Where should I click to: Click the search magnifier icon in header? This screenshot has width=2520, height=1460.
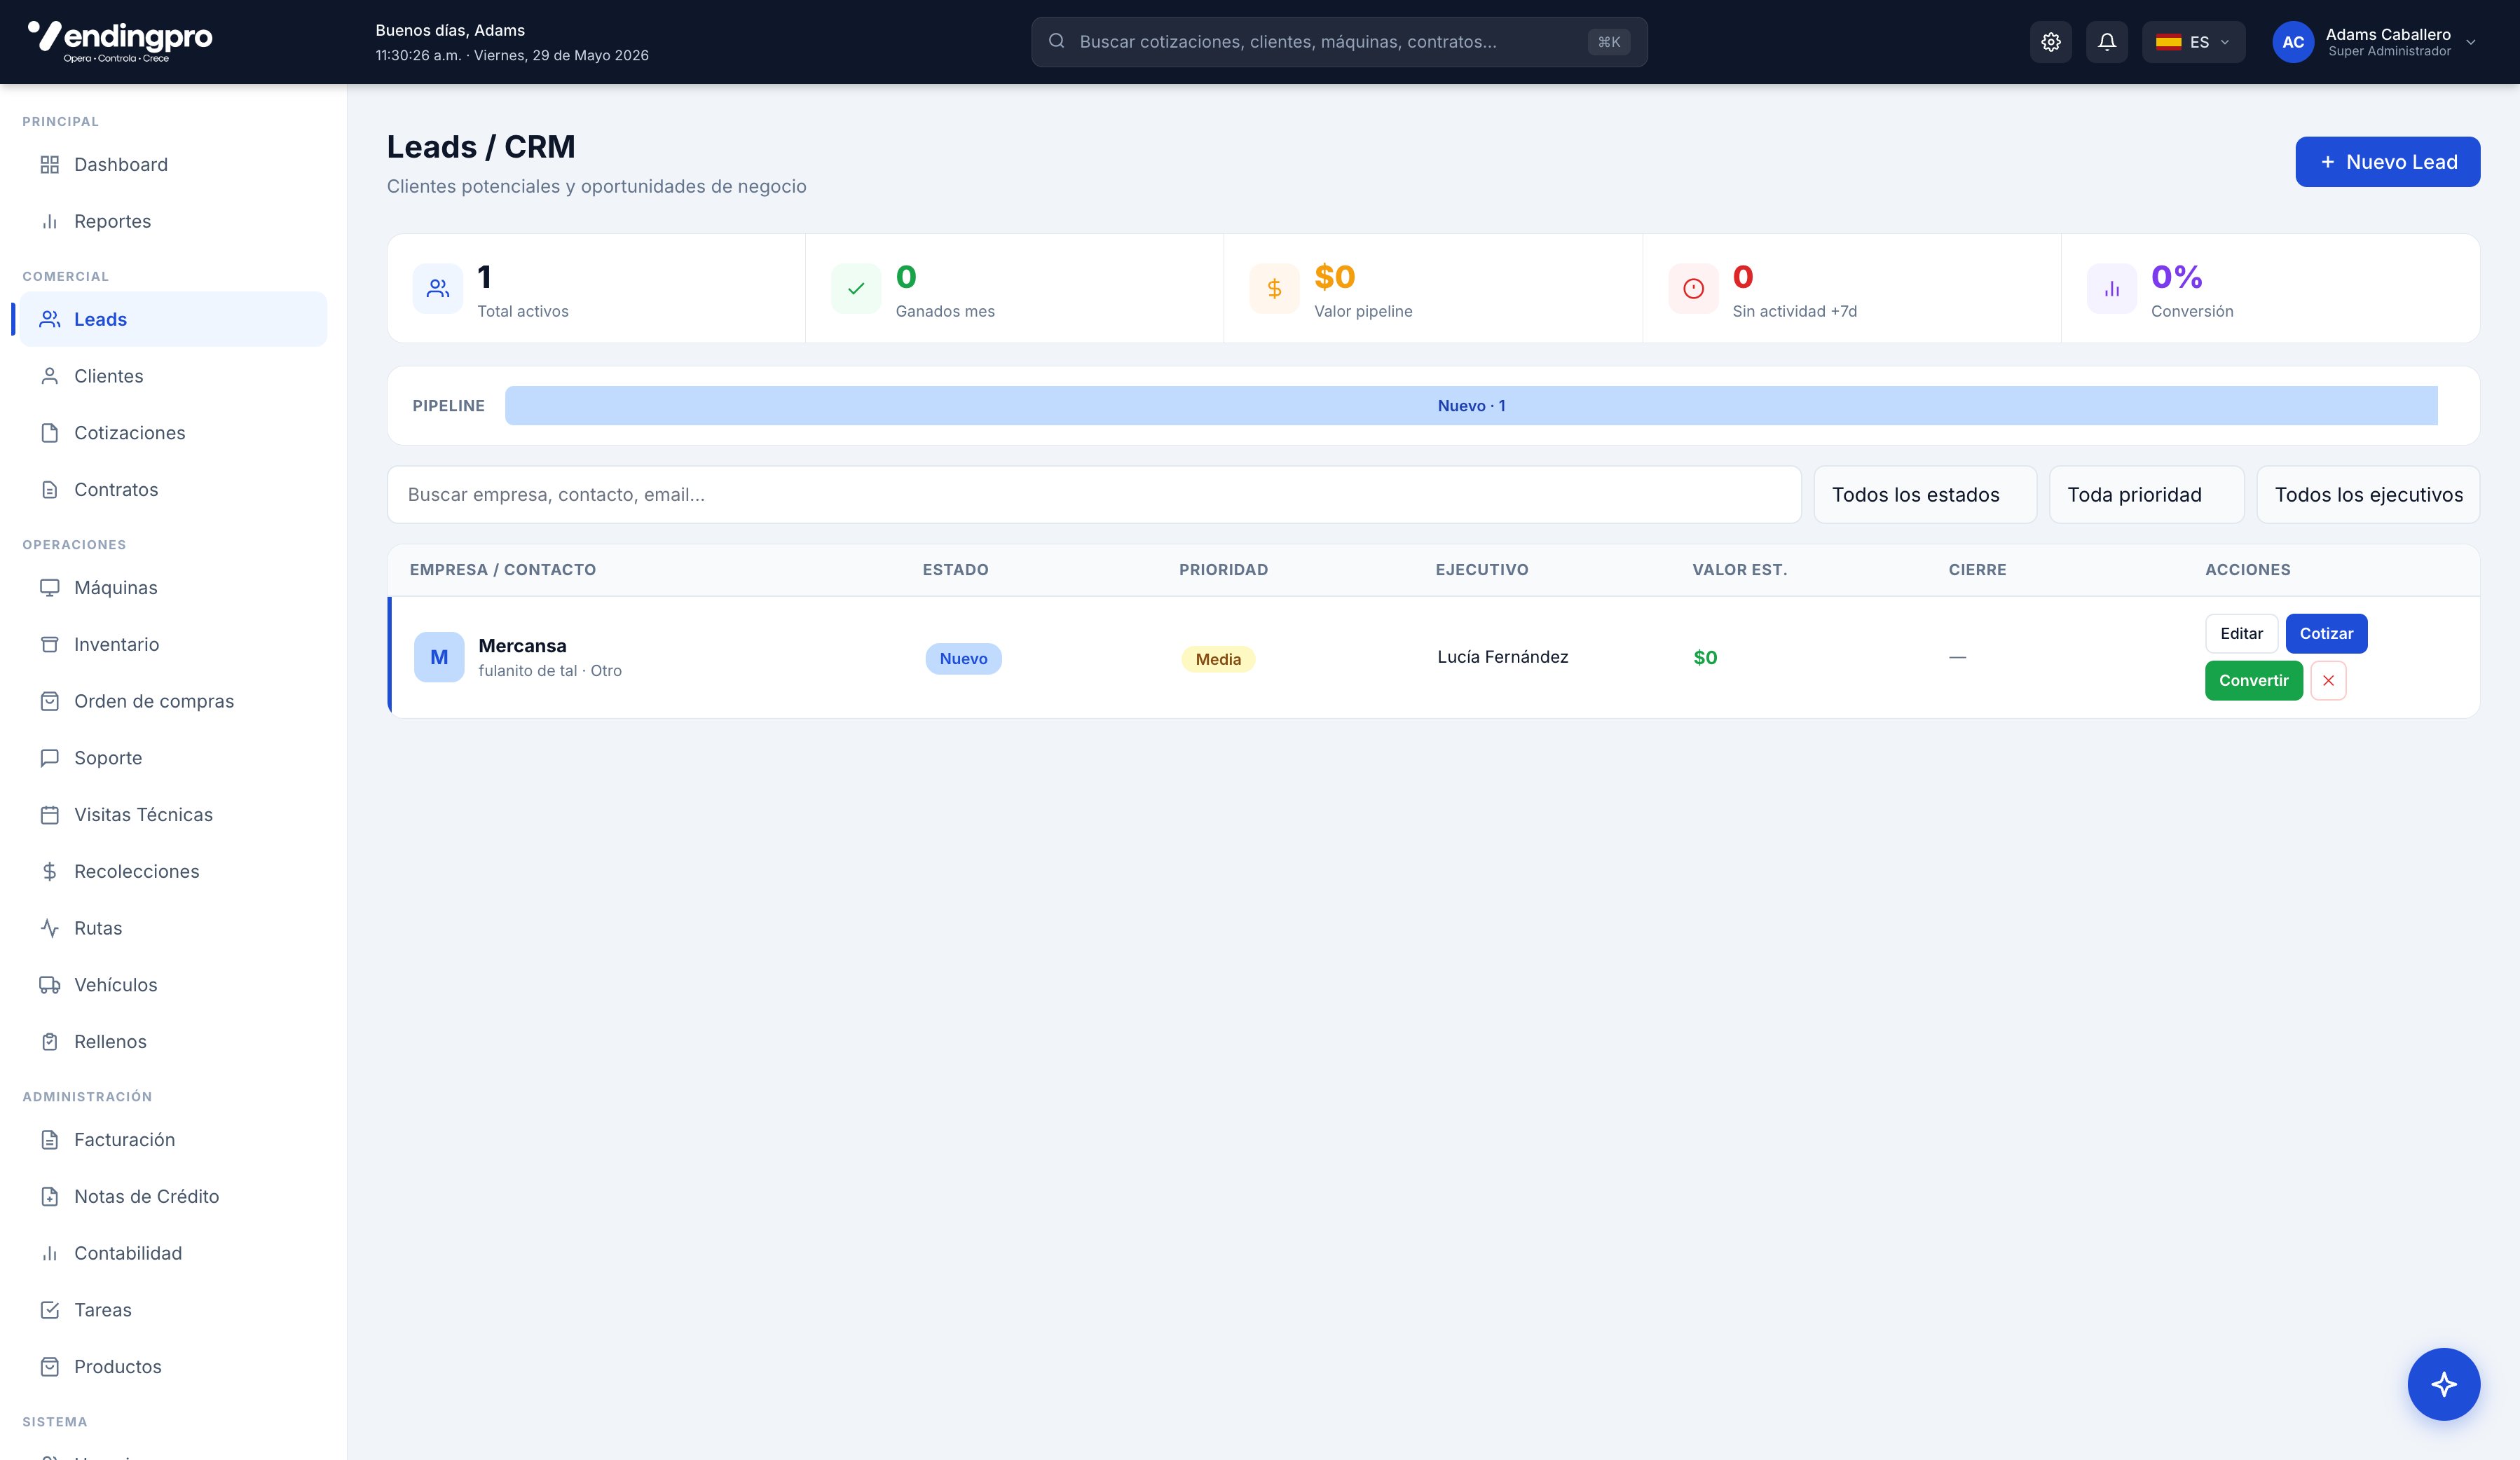[1056, 41]
